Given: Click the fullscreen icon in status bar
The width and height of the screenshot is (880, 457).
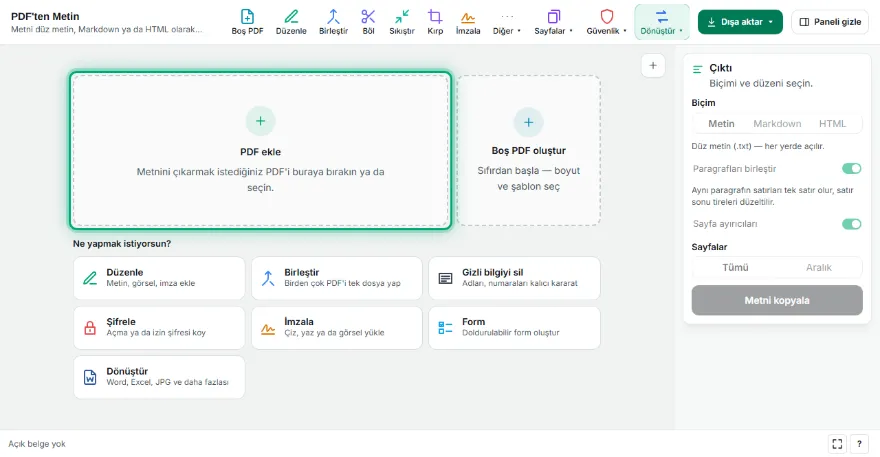Looking at the screenshot, I should 837,444.
